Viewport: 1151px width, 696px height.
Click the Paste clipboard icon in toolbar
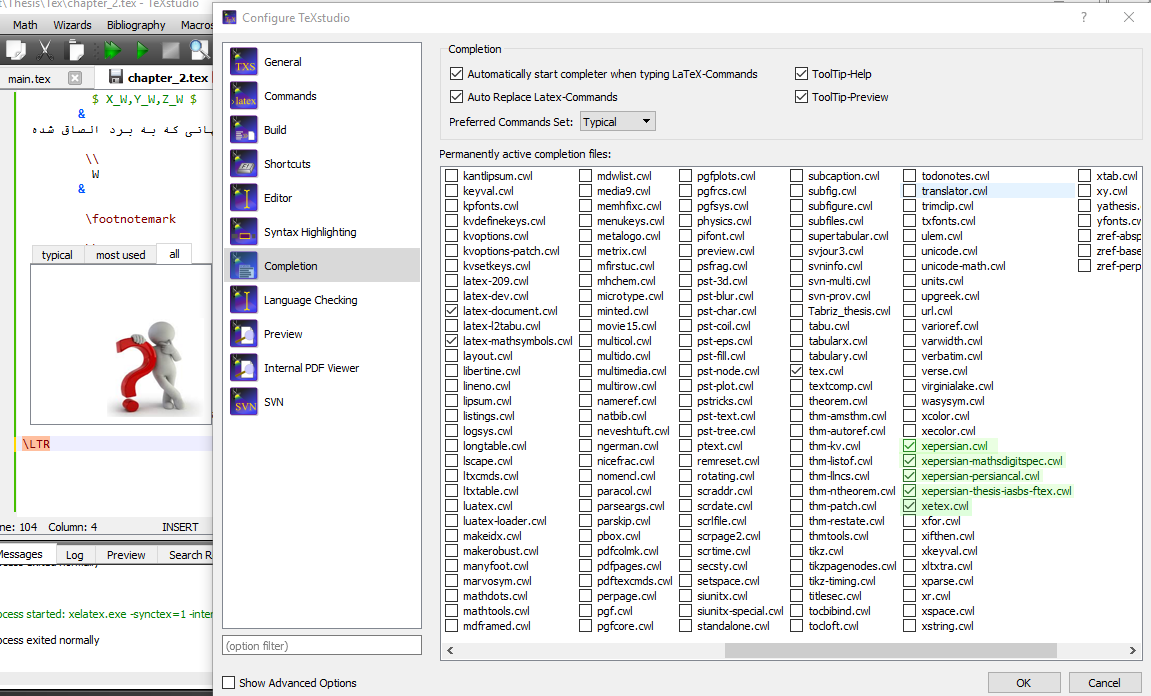coord(75,50)
